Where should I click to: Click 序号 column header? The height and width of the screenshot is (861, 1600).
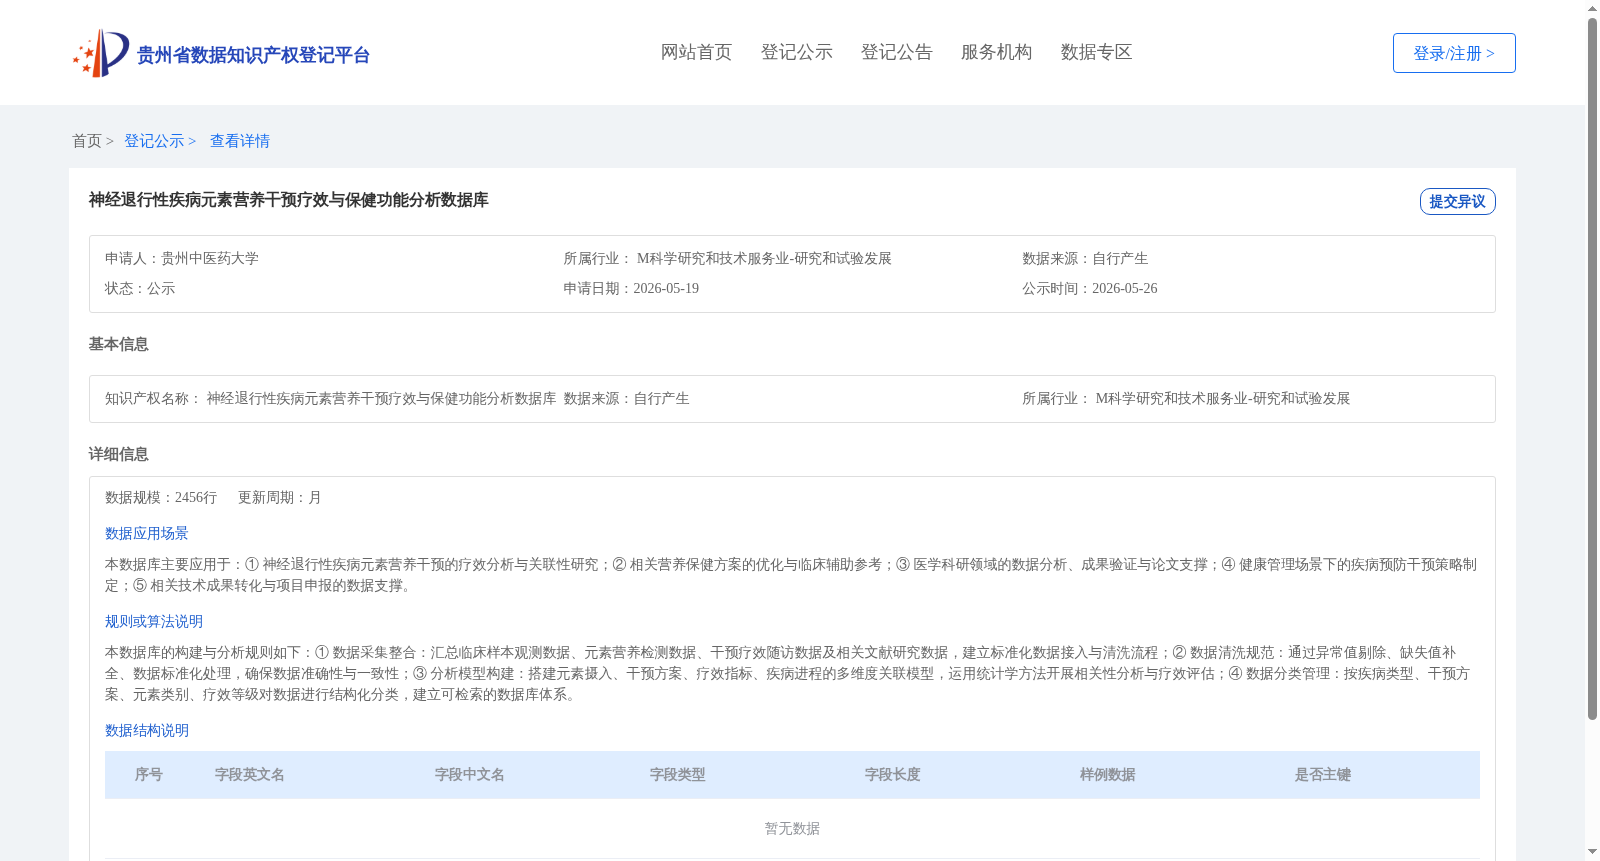[149, 775]
